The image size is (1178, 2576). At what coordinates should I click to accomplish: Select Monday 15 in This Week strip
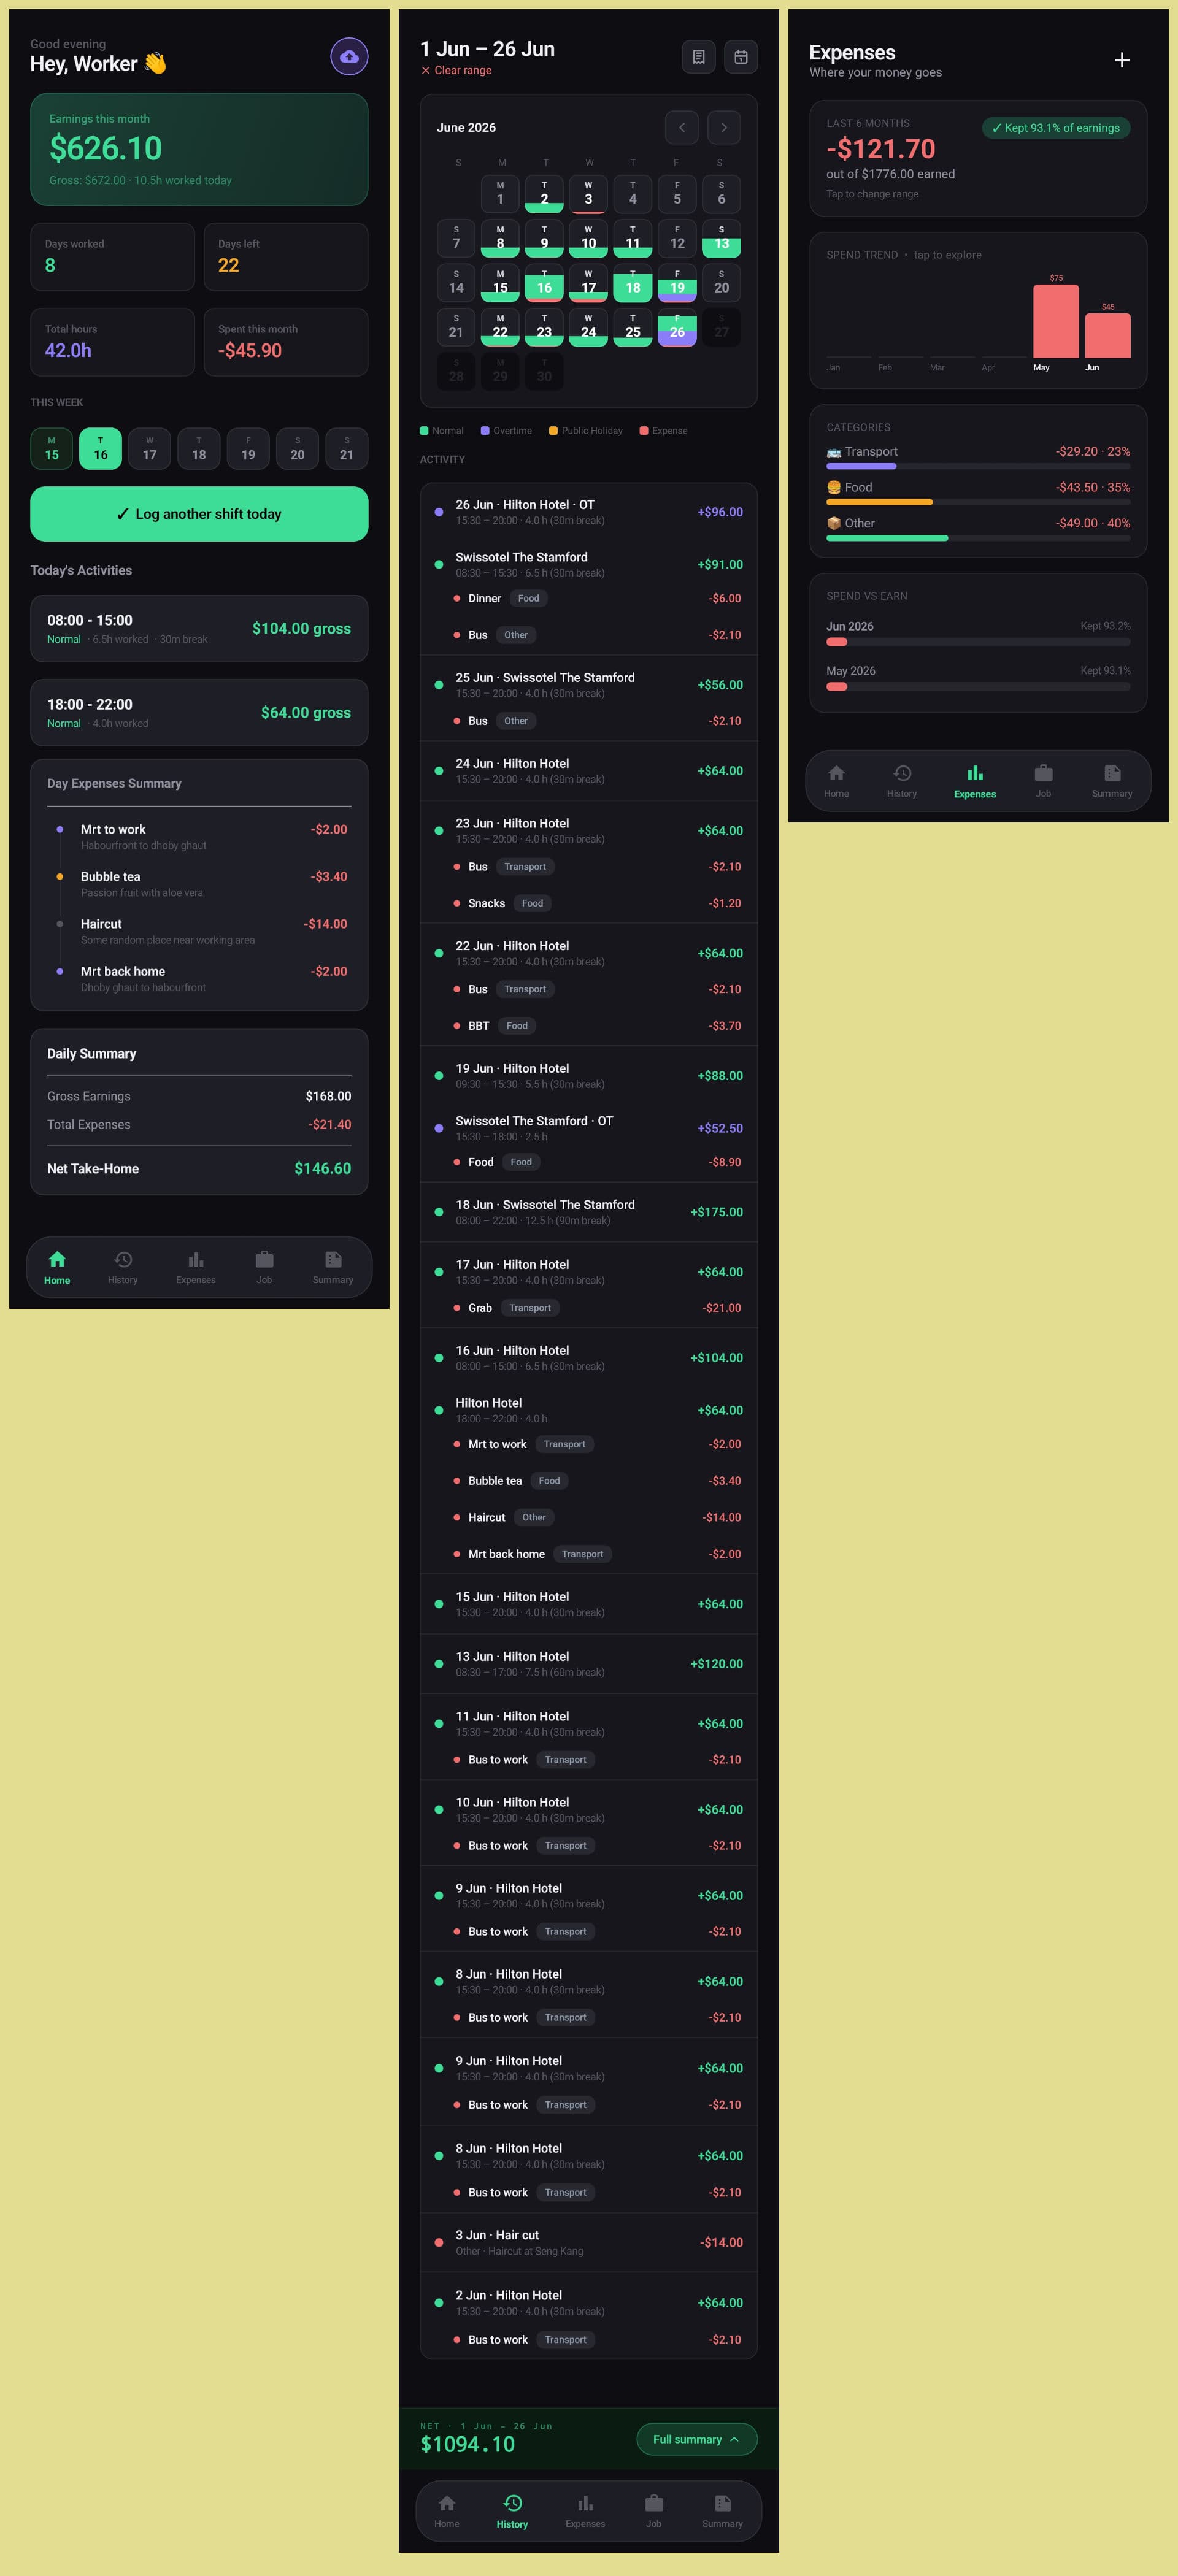[x=51, y=448]
